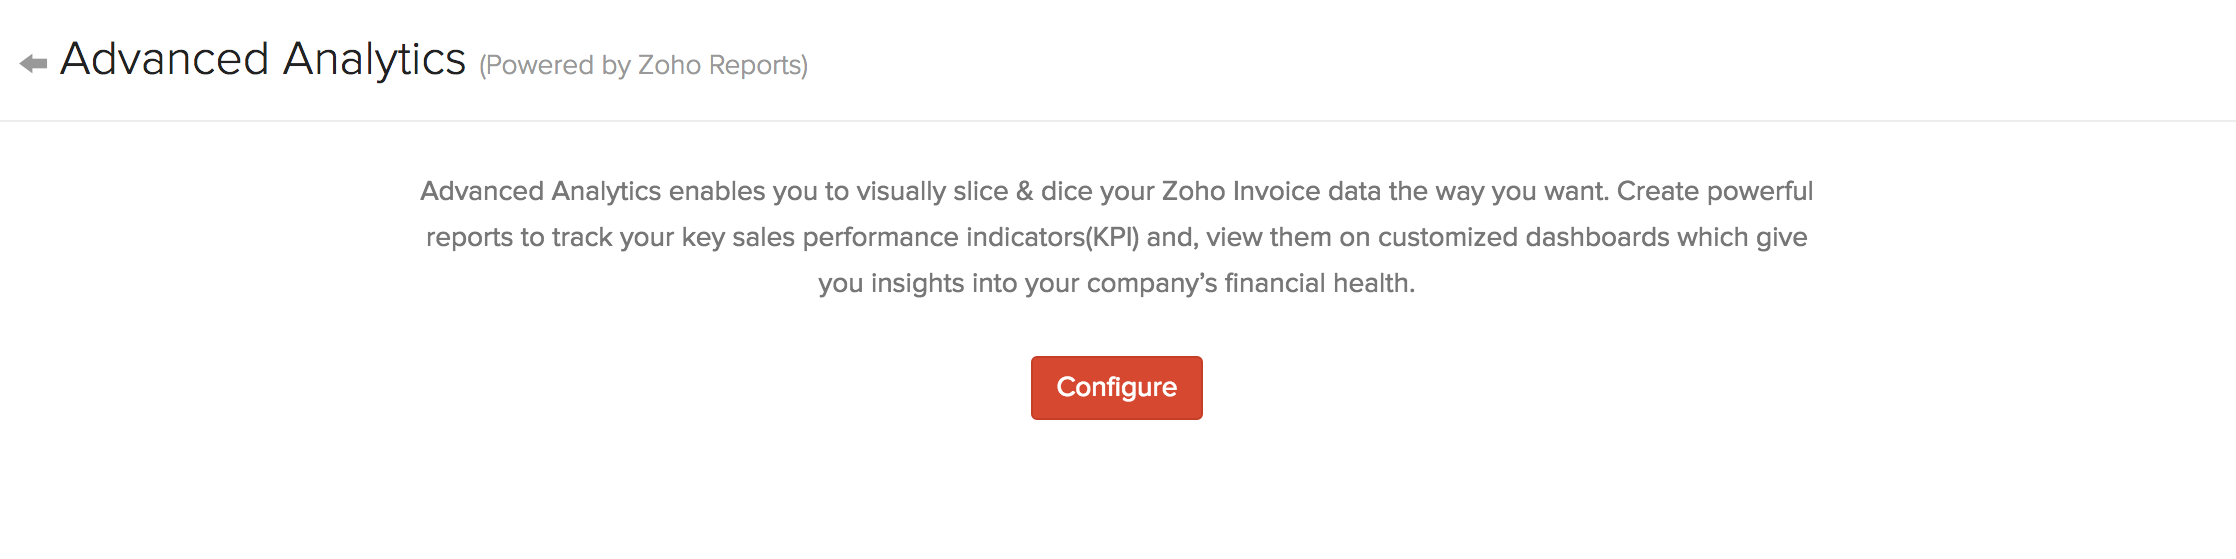Click "Create powerful" at end of first line
The width and height of the screenshot is (2236, 559).
point(1714,191)
